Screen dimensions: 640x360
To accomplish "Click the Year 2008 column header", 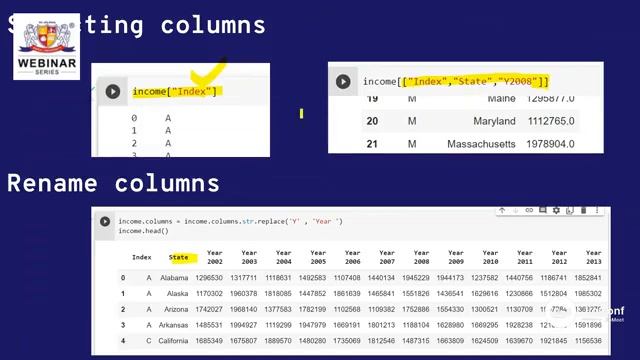I will tap(421, 257).
